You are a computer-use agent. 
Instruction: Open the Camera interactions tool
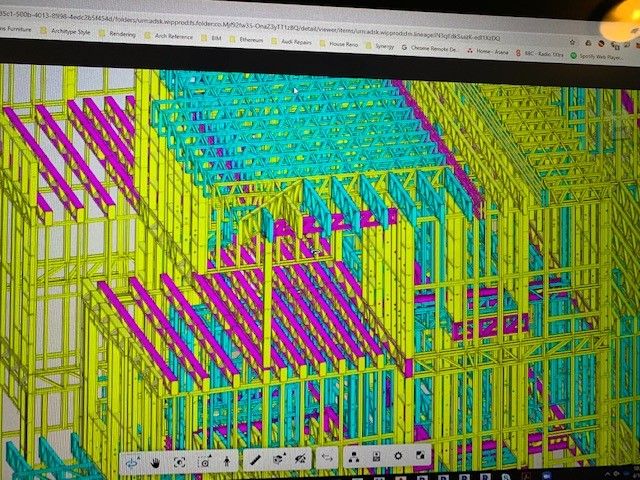pos(204,461)
